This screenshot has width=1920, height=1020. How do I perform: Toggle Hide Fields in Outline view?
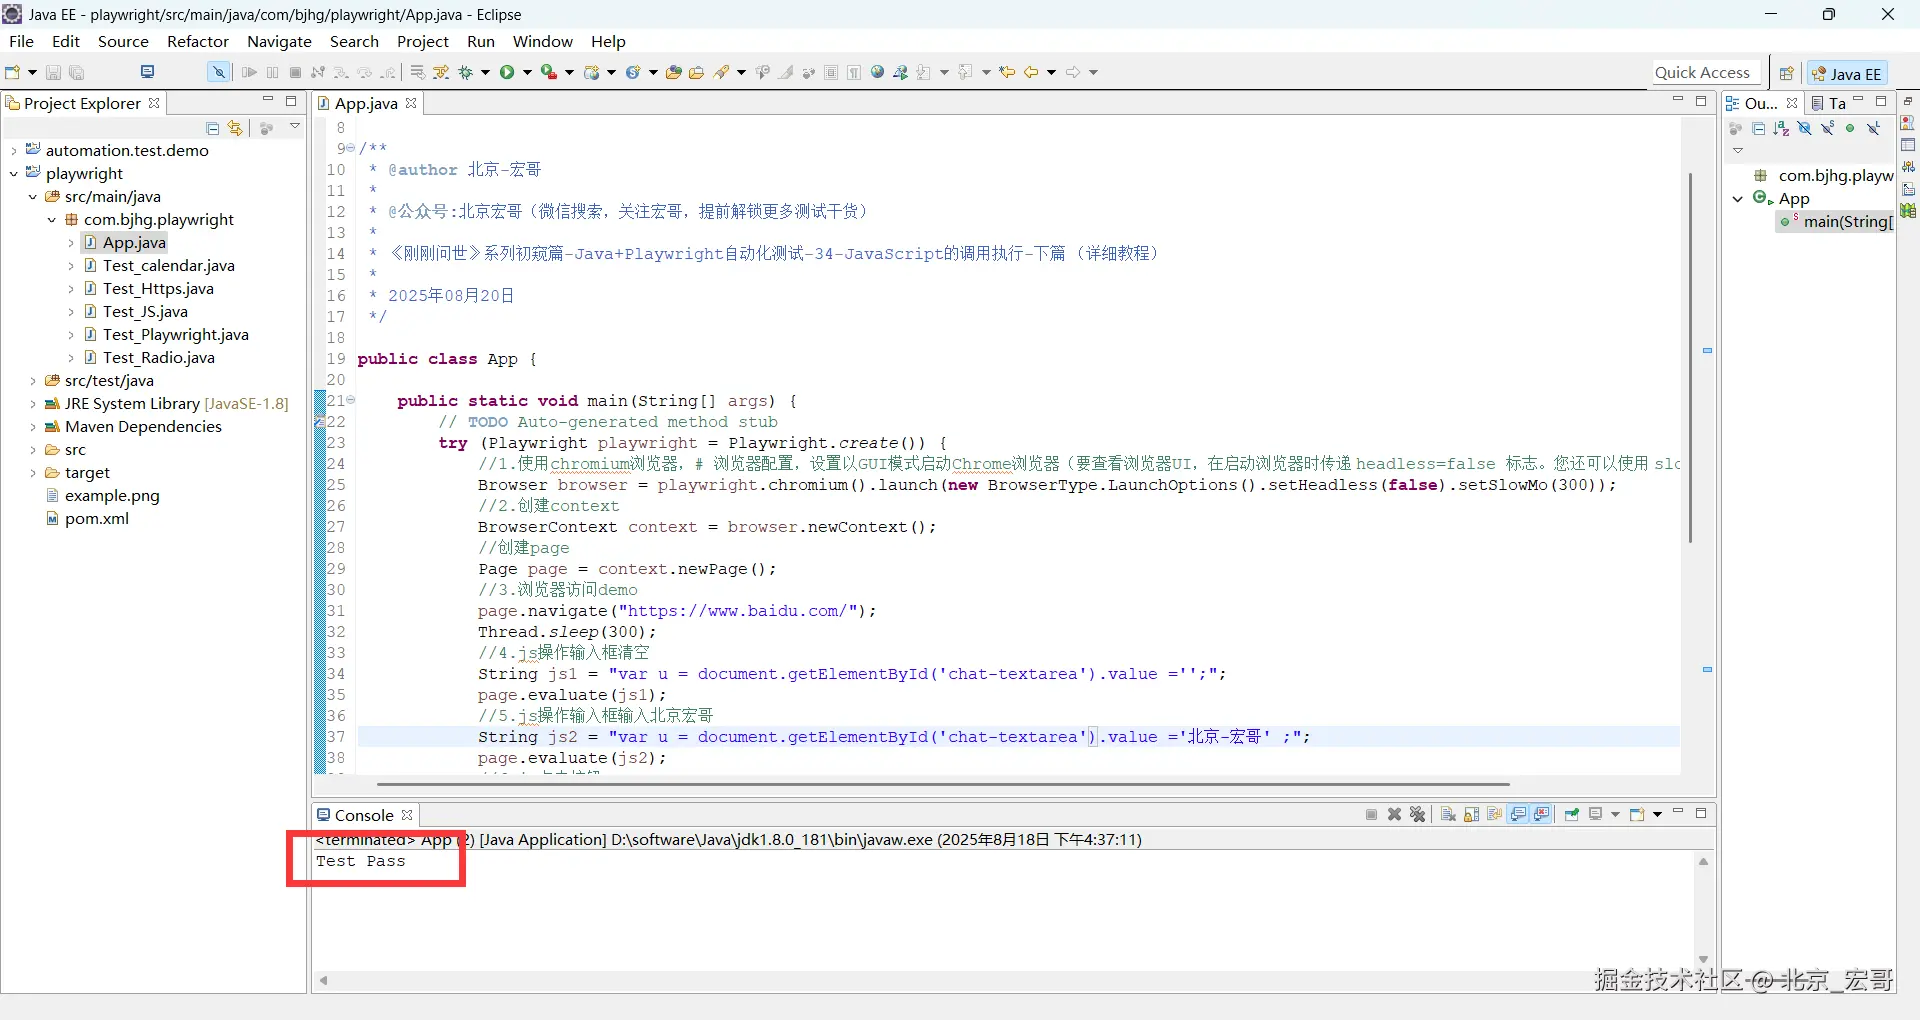(1804, 128)
